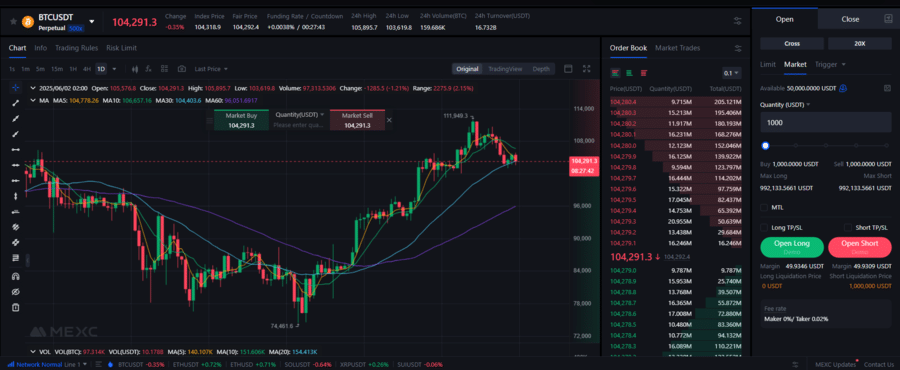Click the Cross margin mode button
The image size is (900, 370).
(x=792, y=44)
